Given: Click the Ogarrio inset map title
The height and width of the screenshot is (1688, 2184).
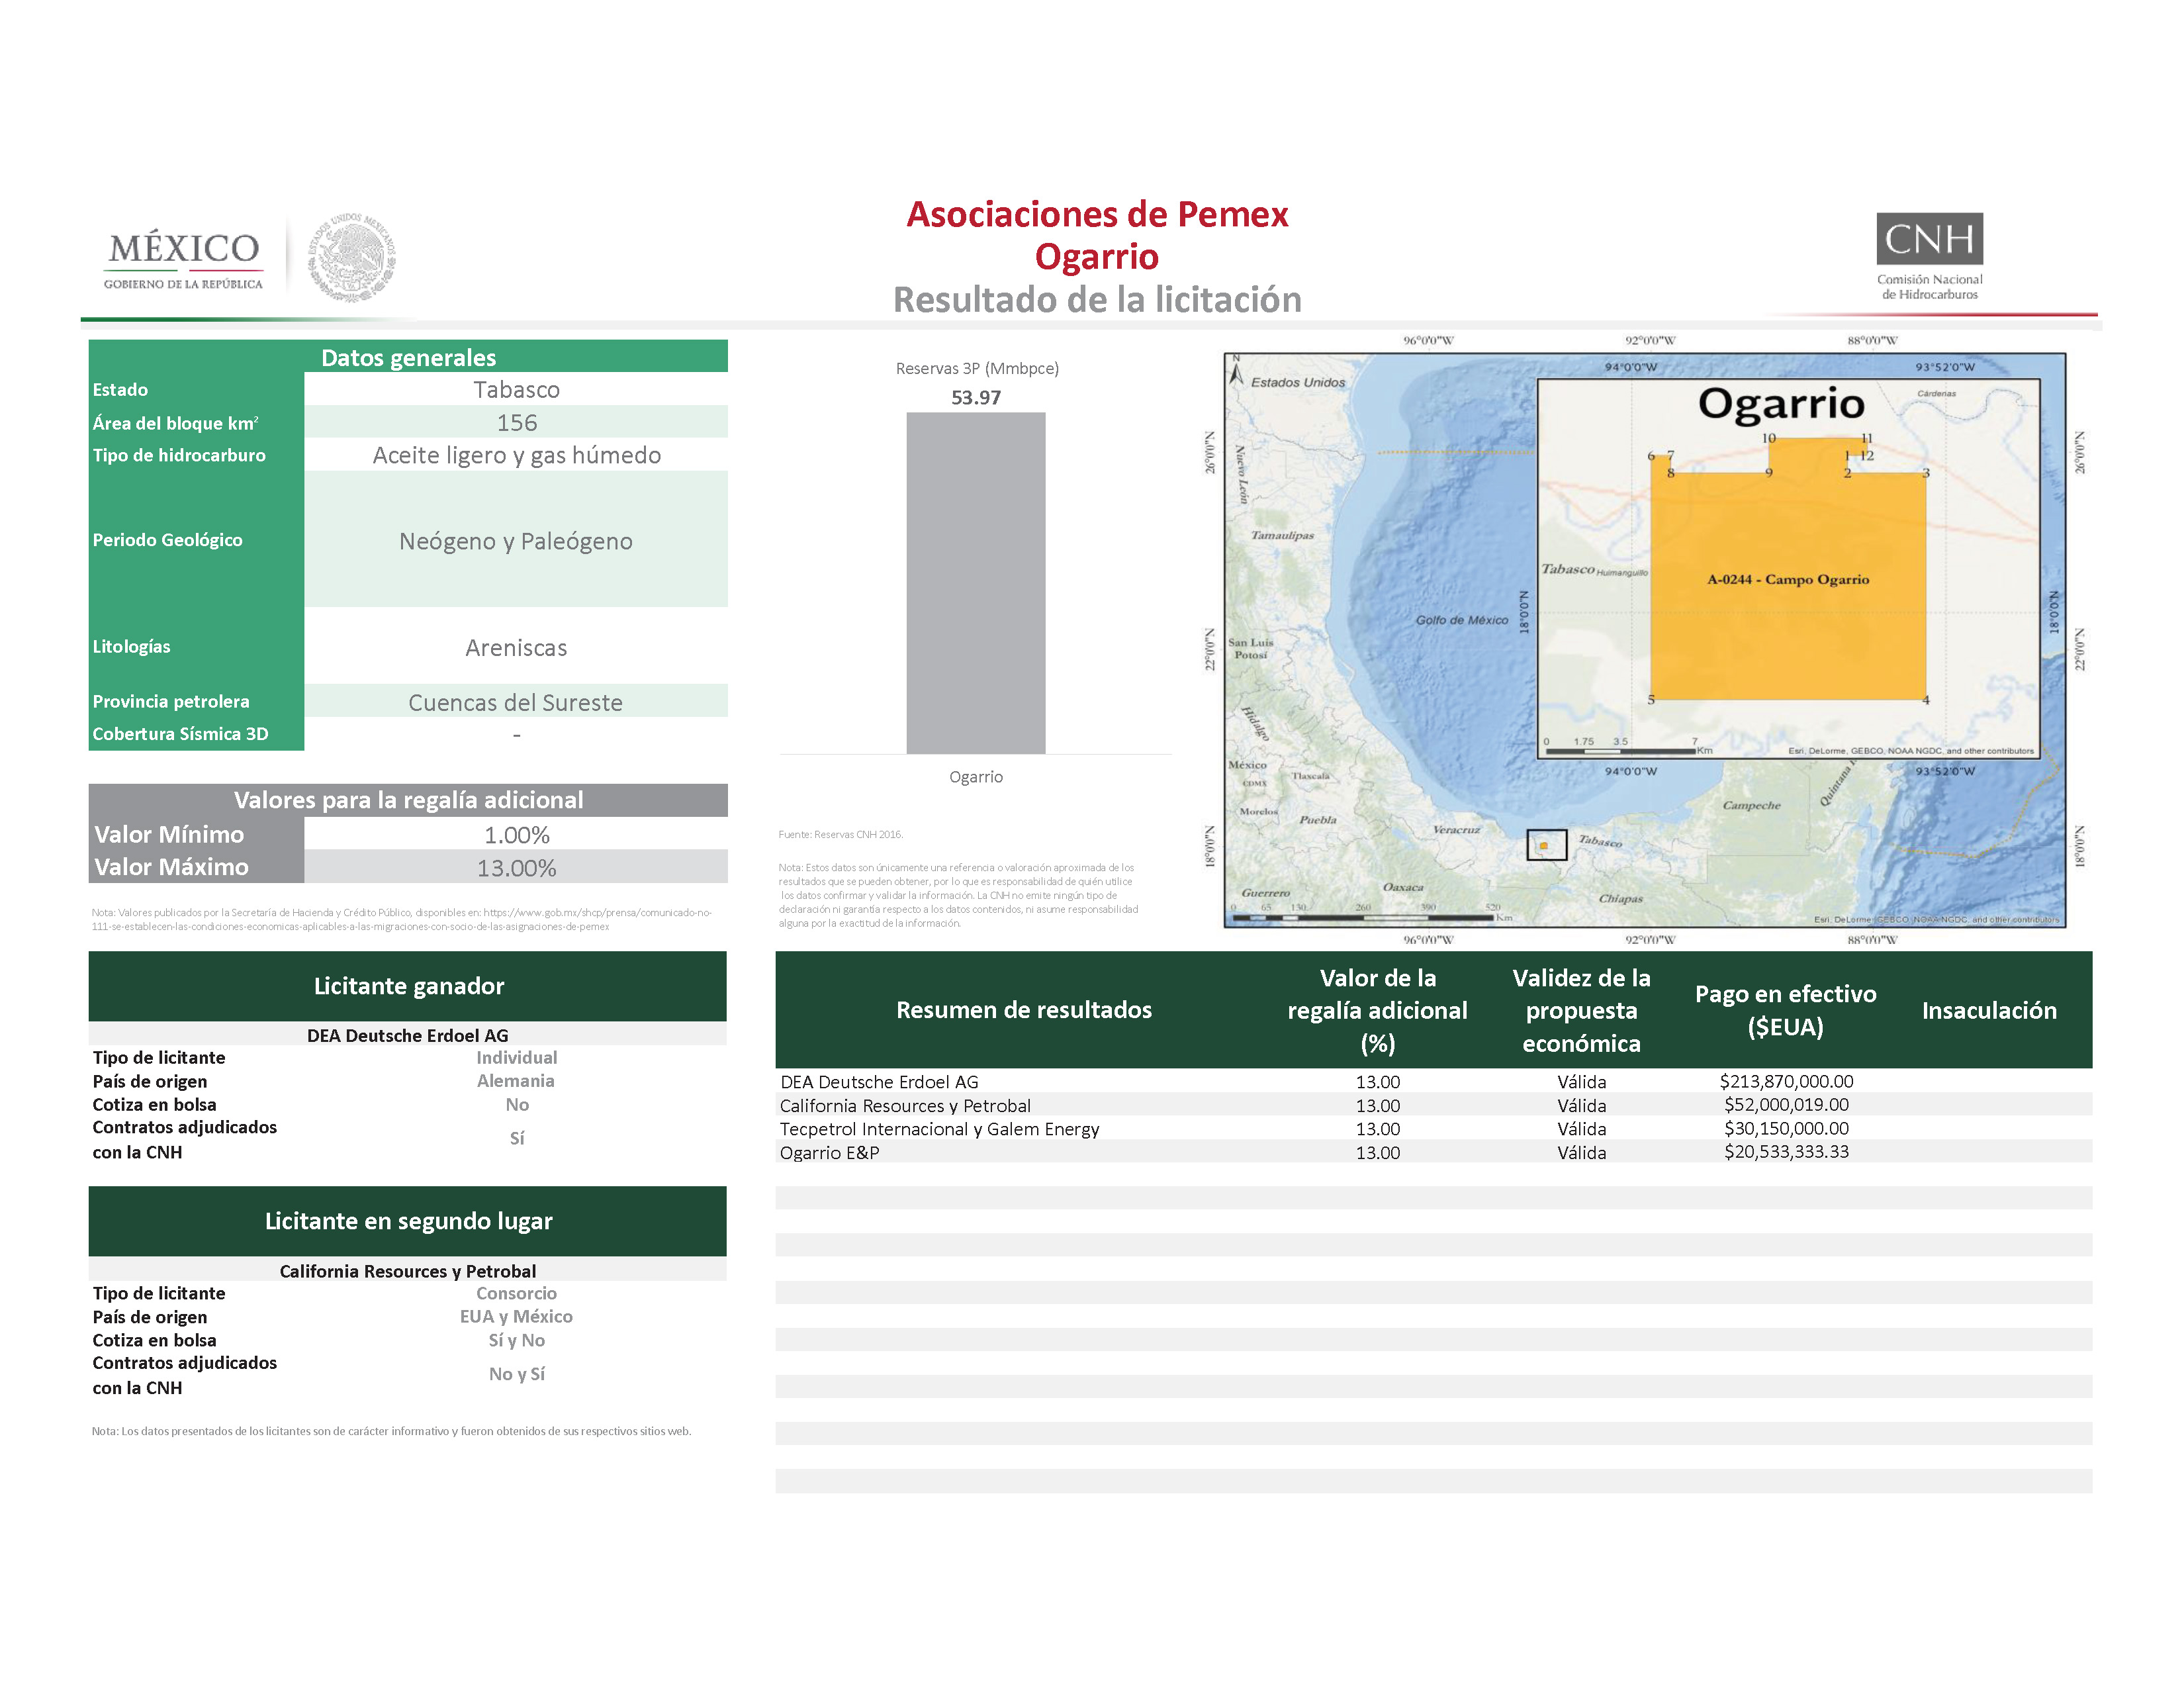Looking at the screenshot, I should (x=1781, y=404).
